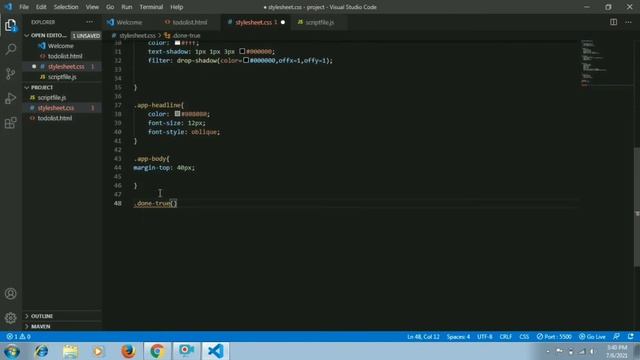Screen dimensions: 640x360
Task: Switch to the todolist.html tab
Action: tap(189, 22)
